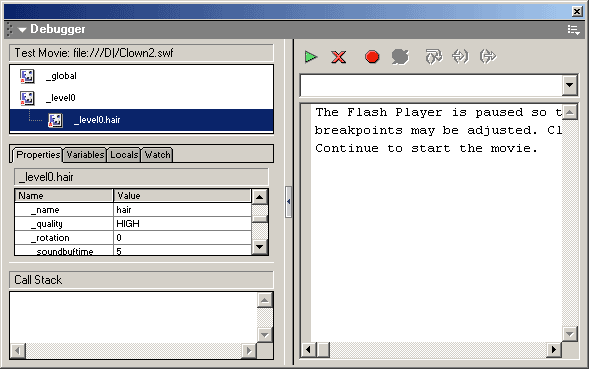This screenshot has width=589, height=369.
Task: Open the Debugger panel options menu icon
Action: point(573,29)
